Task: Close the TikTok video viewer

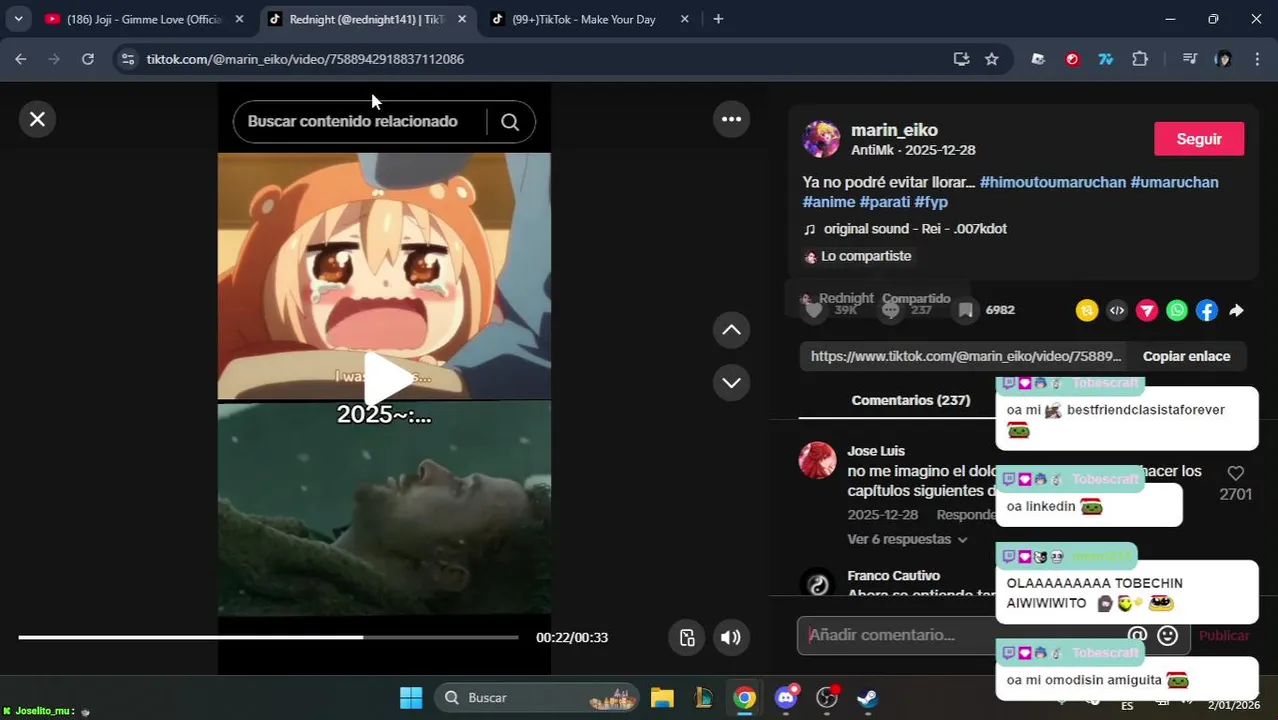Action: 37,119
